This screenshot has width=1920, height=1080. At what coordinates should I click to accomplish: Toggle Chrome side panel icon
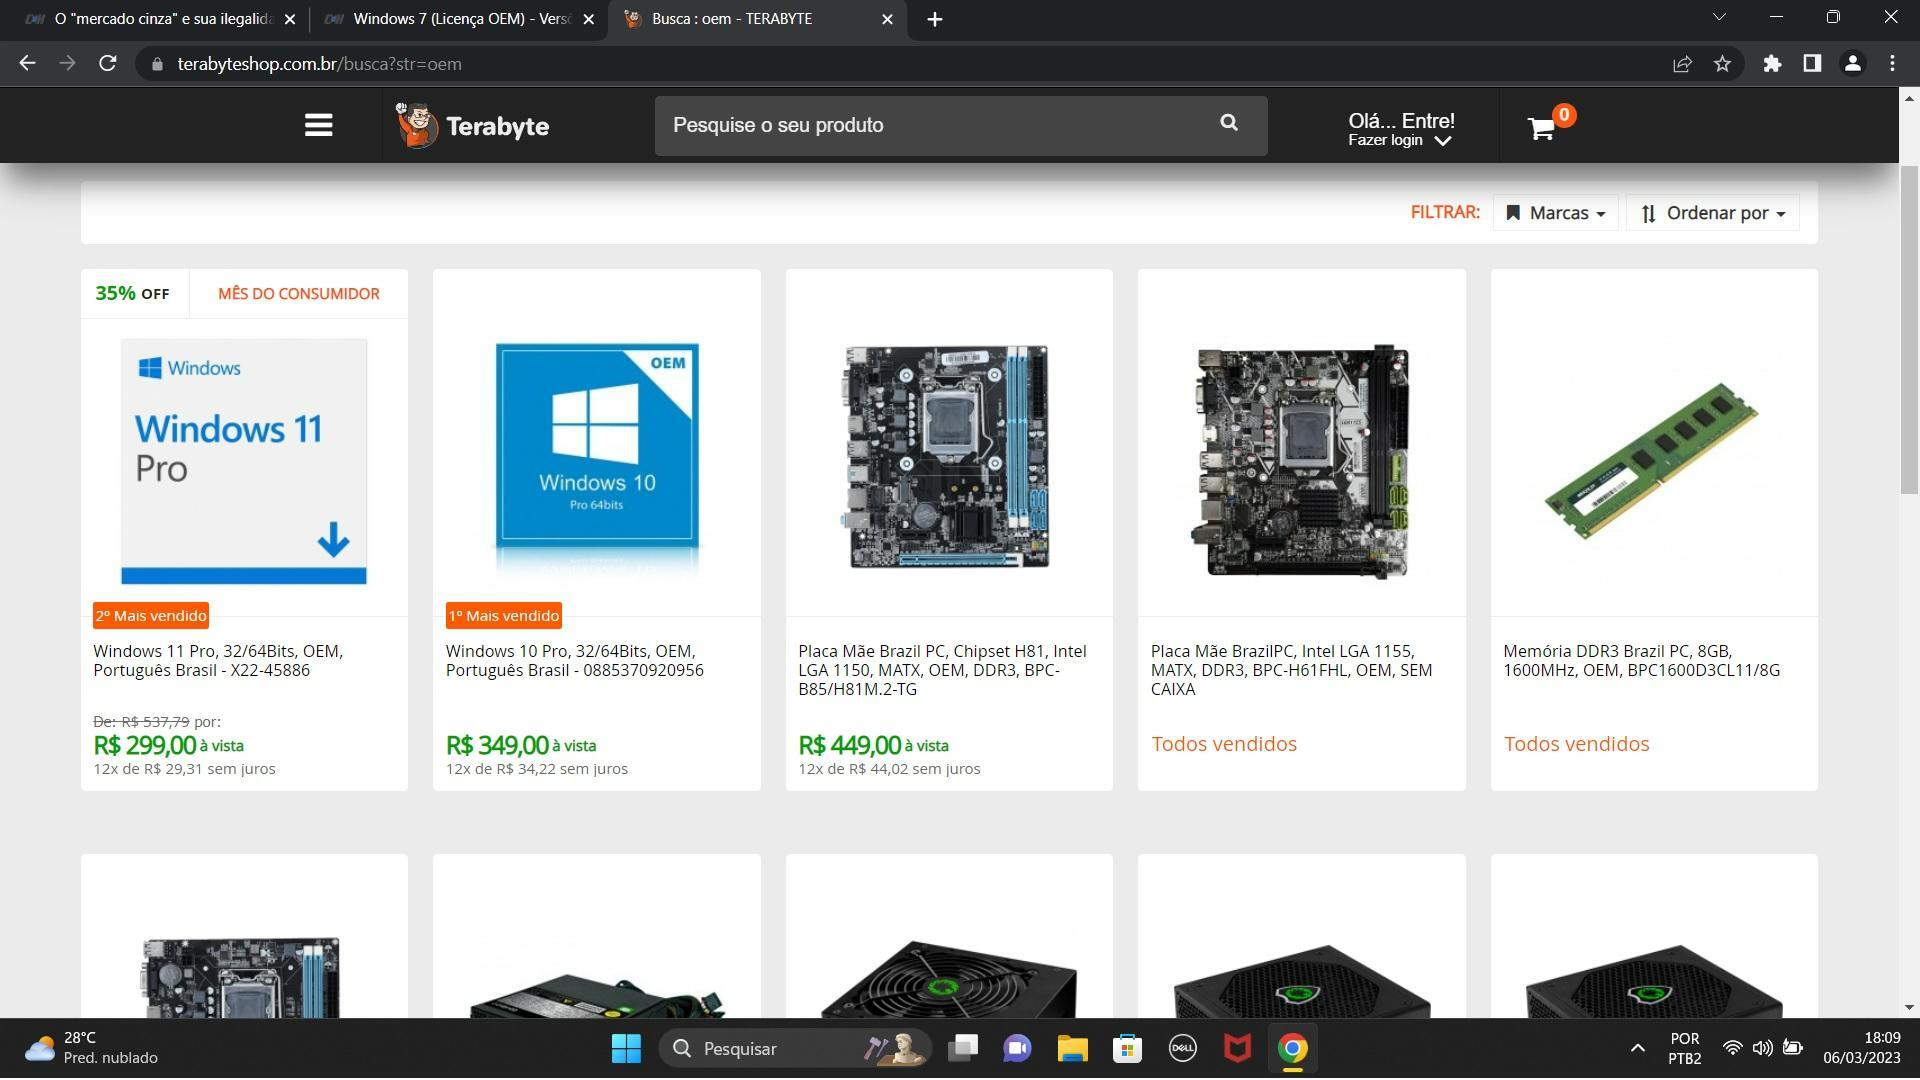click(1812, 63)
